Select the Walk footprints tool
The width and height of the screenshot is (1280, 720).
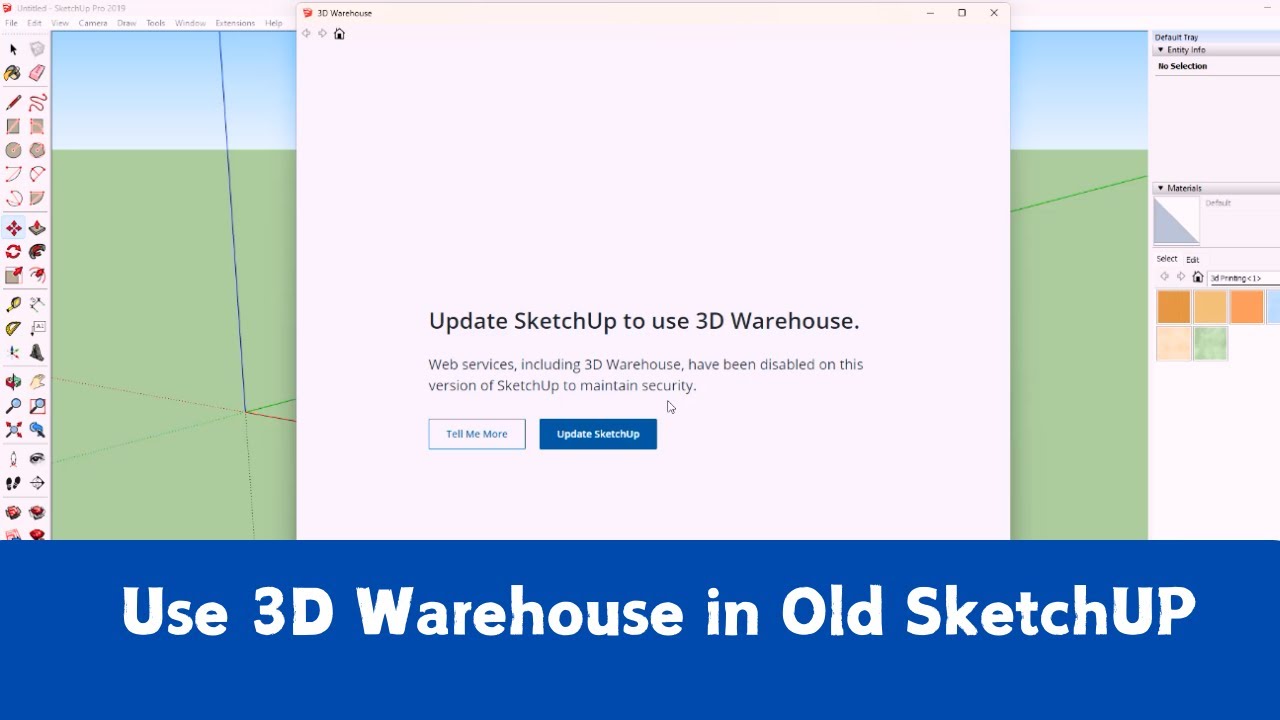click(x=13, y=483)
